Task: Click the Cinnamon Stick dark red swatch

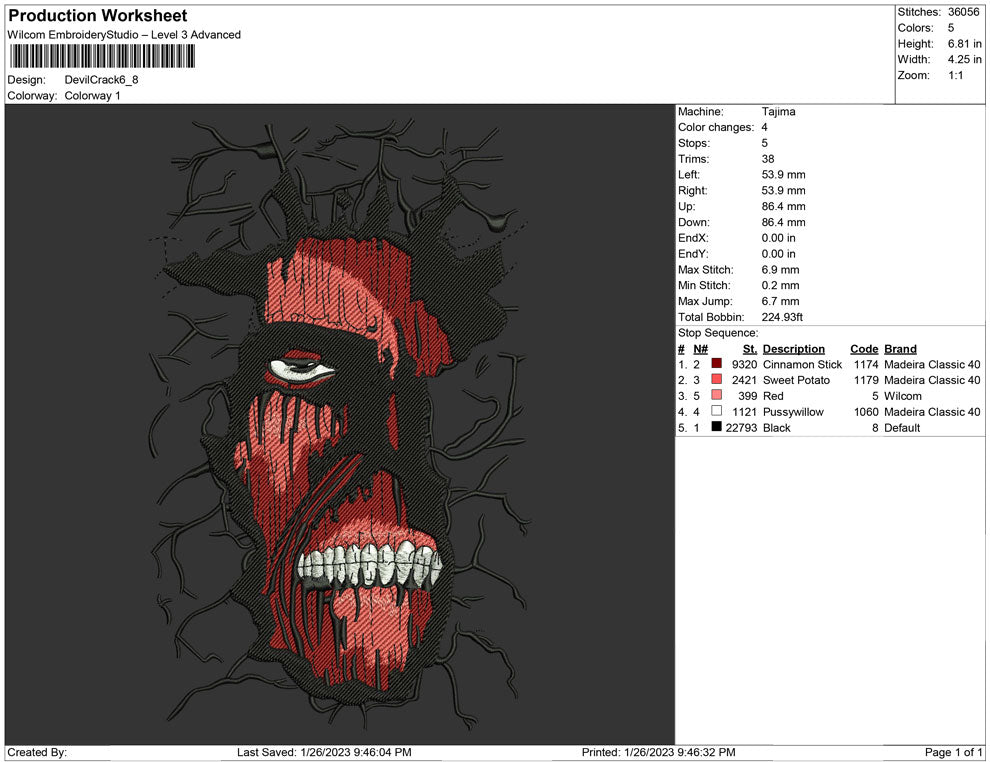Action: coord(717,364)
